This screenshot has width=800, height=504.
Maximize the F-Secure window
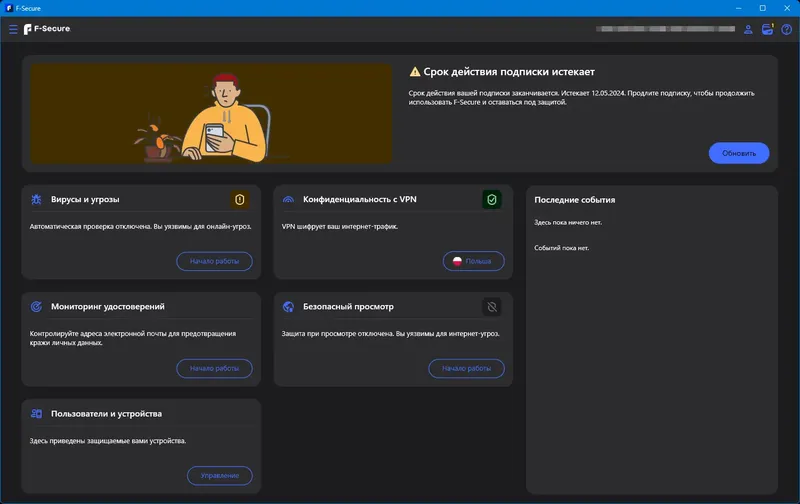tap(763, 8)
